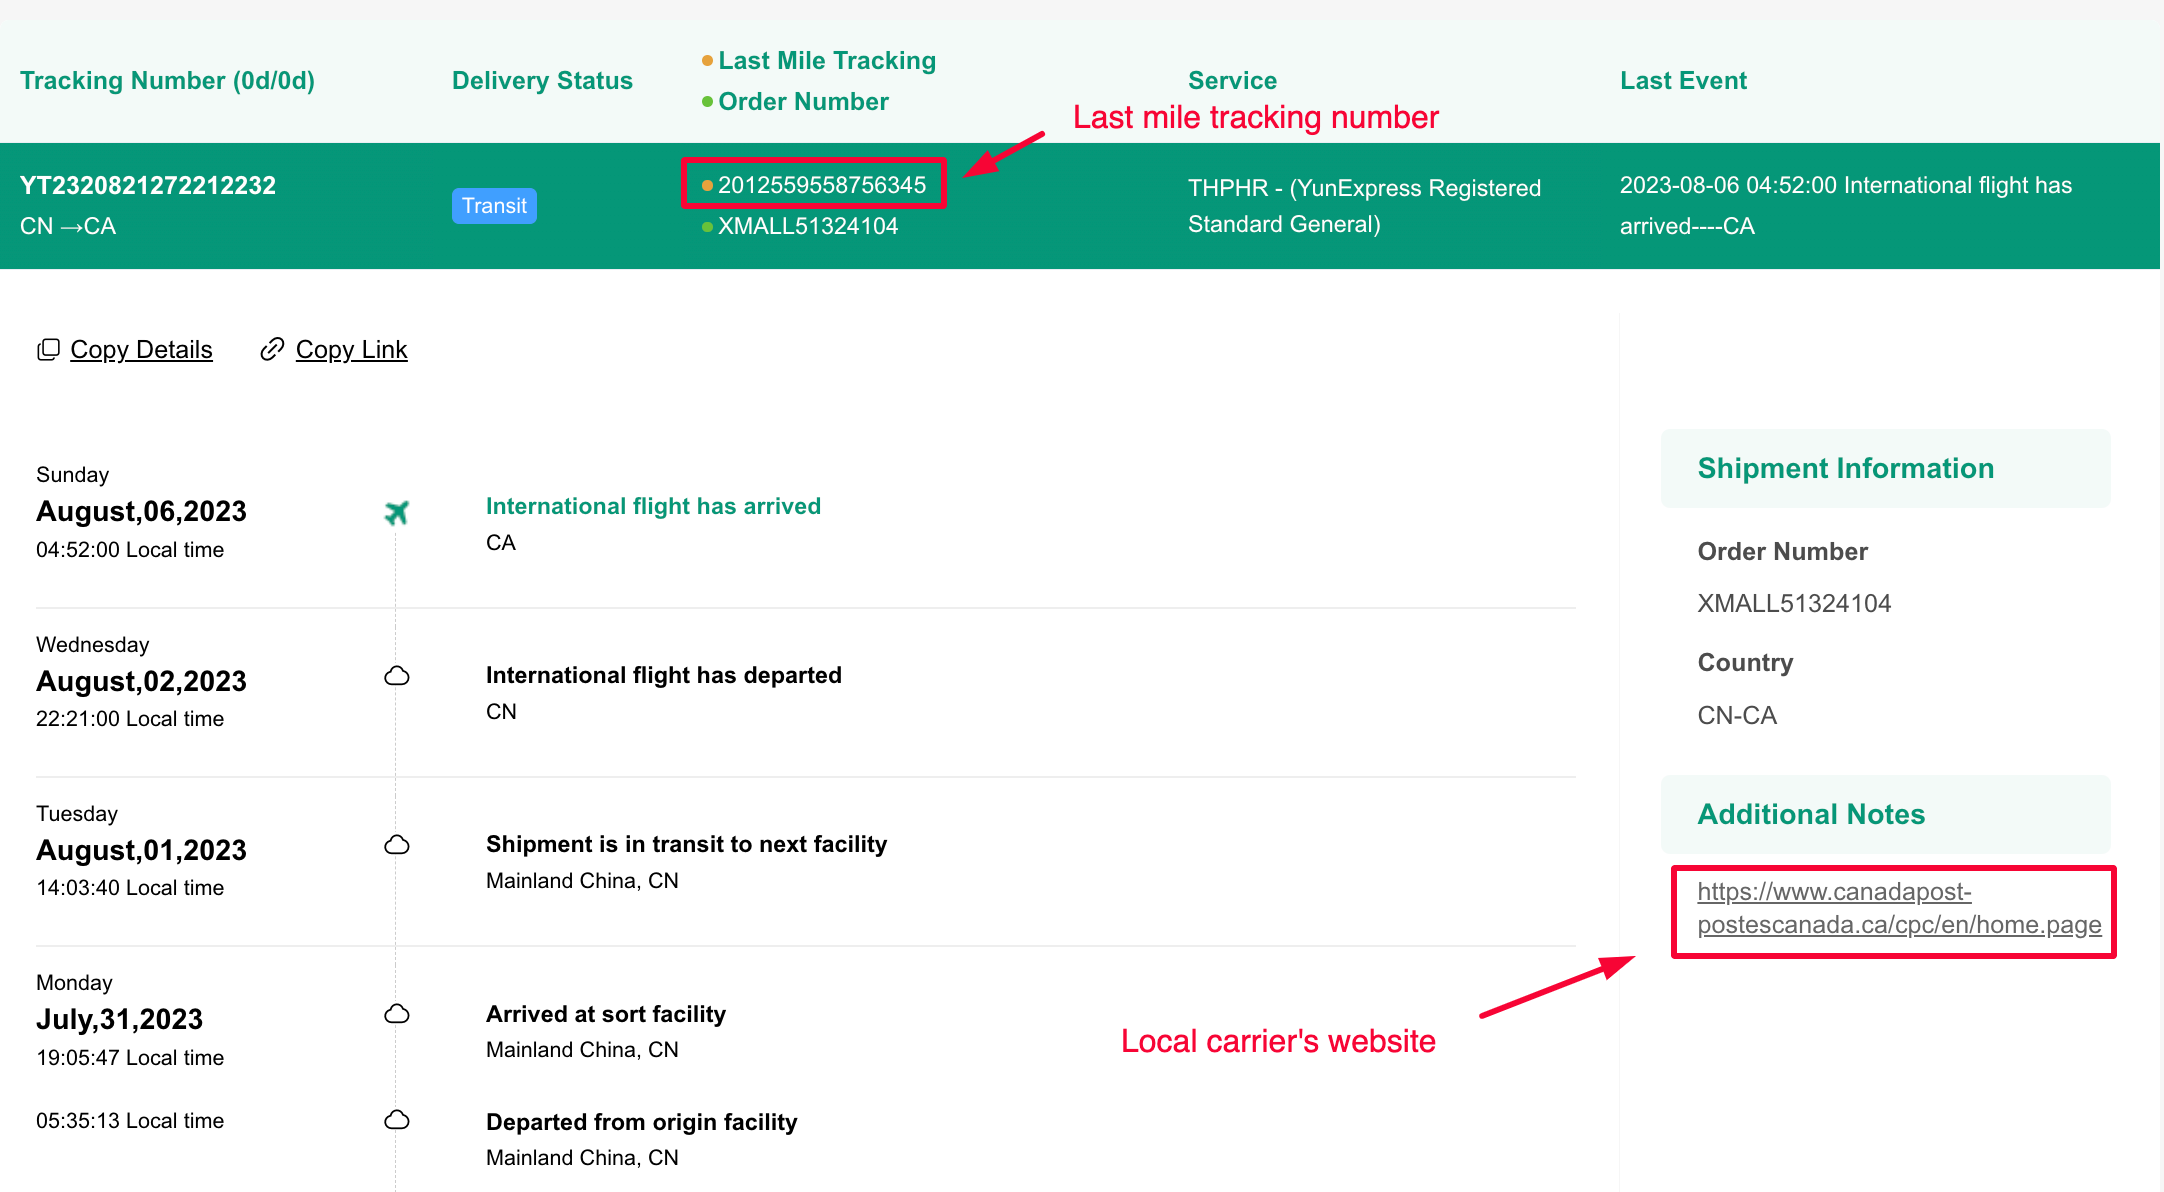Click the Last Event column header
This screenshot has height=1192, width=2164.
(1683, 81)
